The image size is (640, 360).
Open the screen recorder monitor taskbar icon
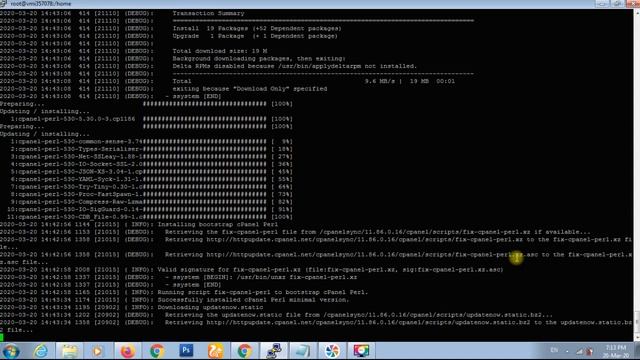pyautogui.click(x=361, y=351)
